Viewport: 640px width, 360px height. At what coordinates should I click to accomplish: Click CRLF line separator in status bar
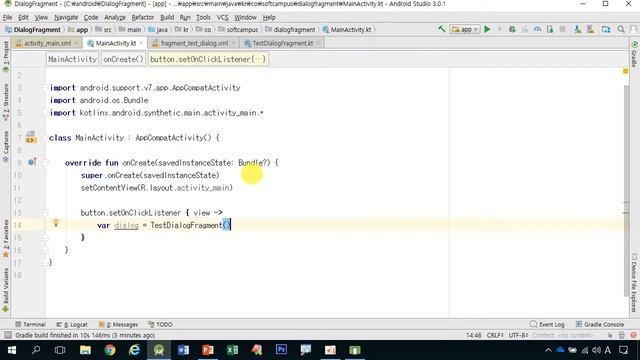click(495, 335)
